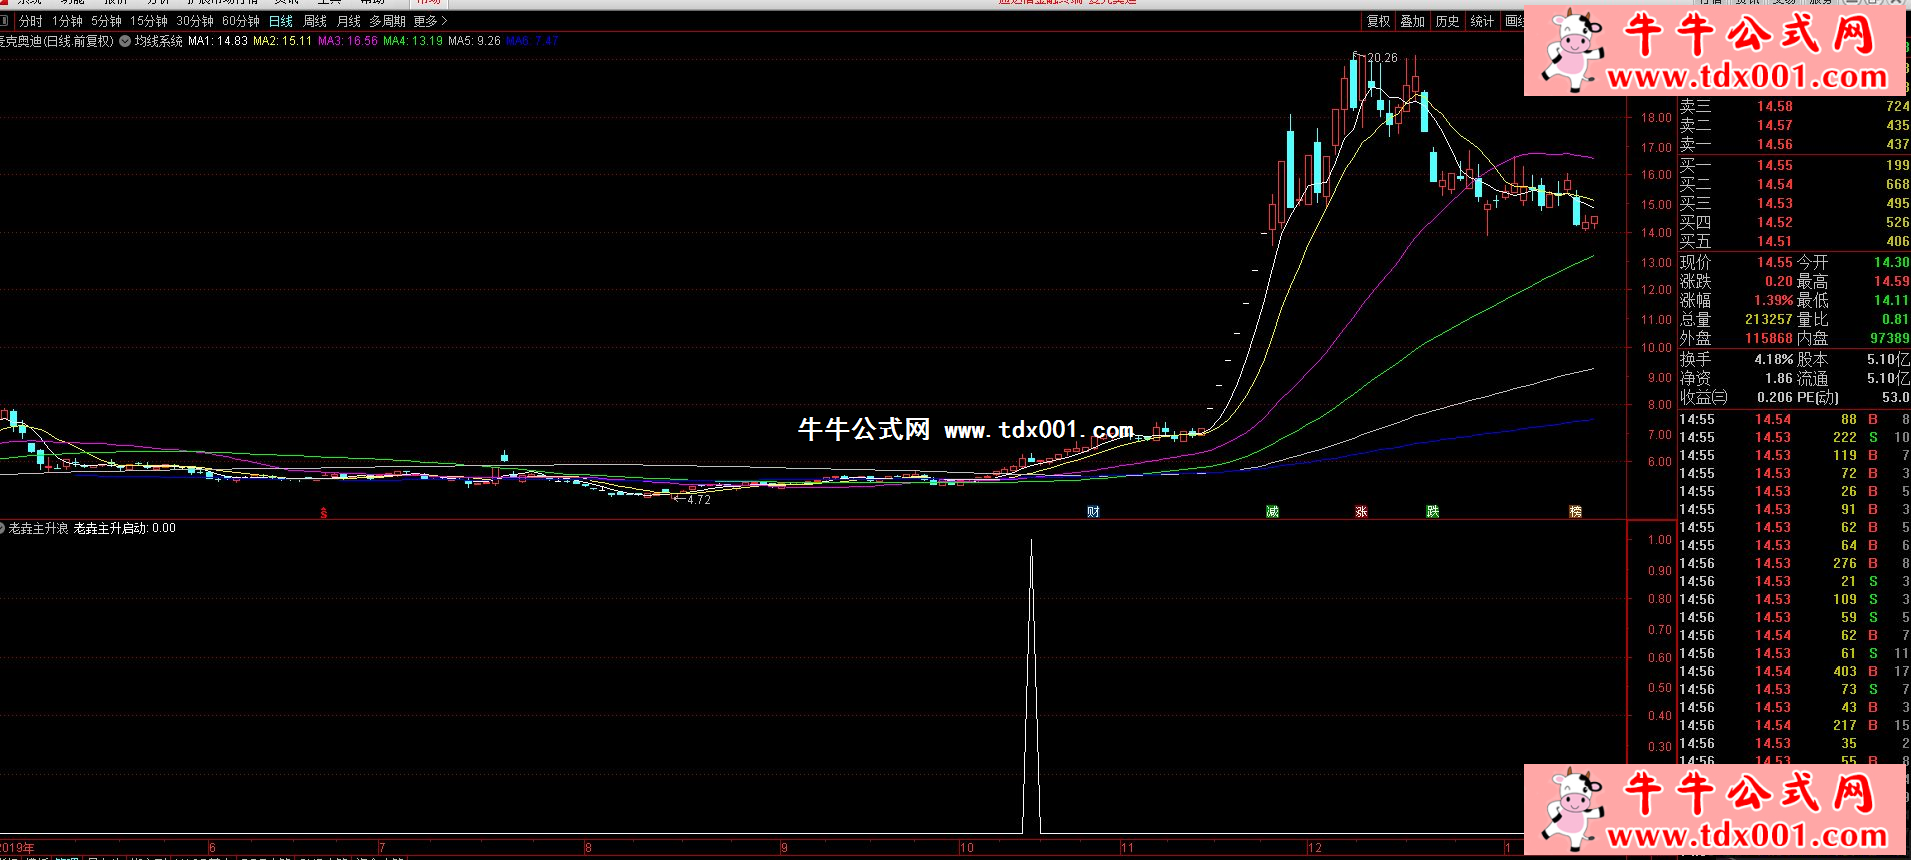The width and height of the screenshot is (1911, 860).
Task: Open the 多周期 multi-period view
Action: point(387,21)
